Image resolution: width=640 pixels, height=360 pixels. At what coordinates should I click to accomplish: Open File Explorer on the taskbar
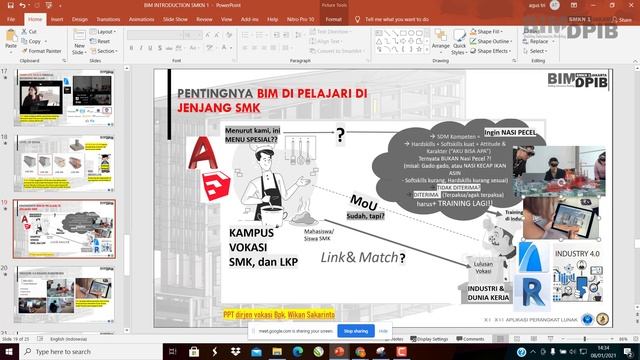point(277,351)
